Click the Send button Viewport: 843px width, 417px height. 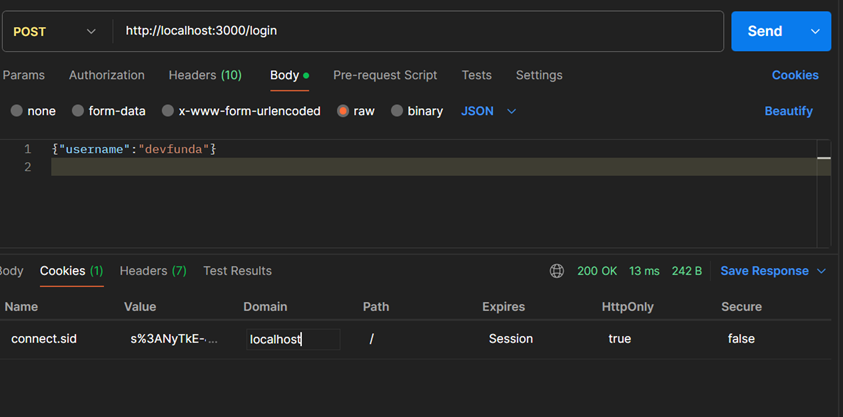point(765,32)
